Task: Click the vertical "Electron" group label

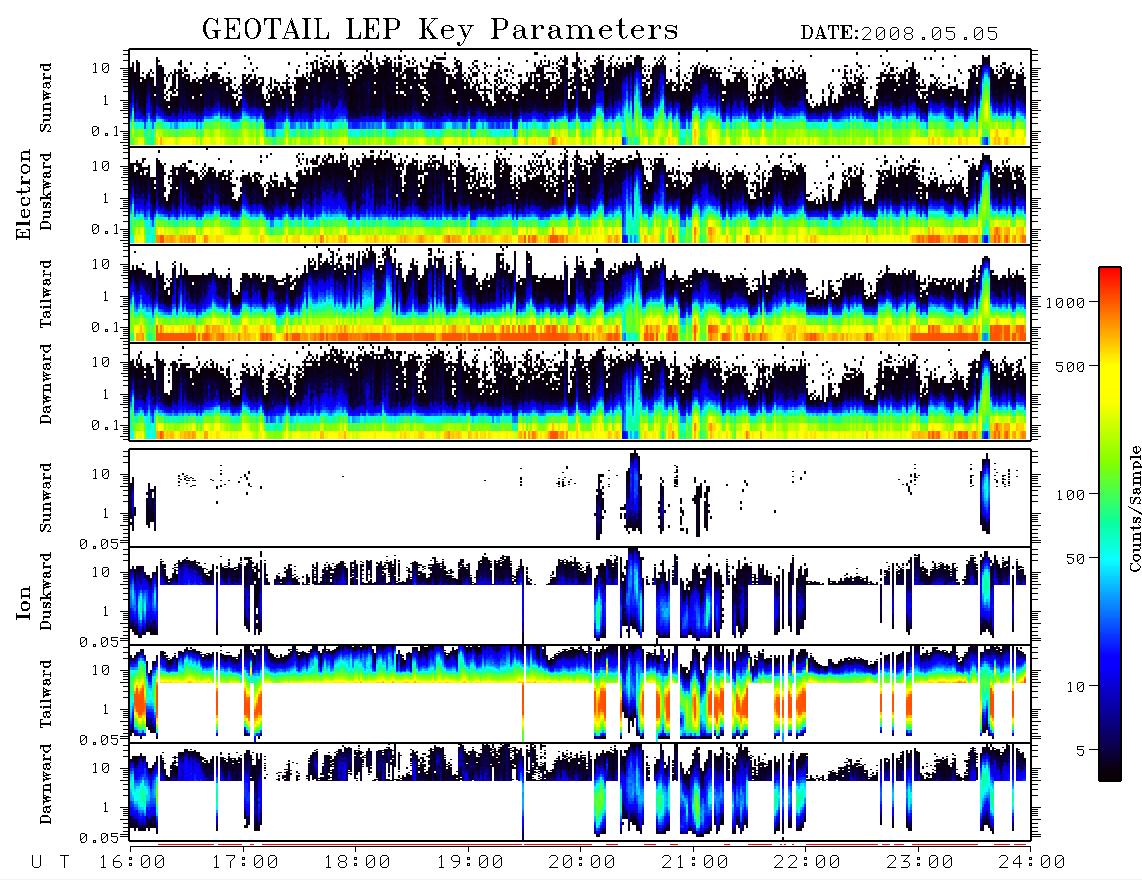Action: coord(24,195)
